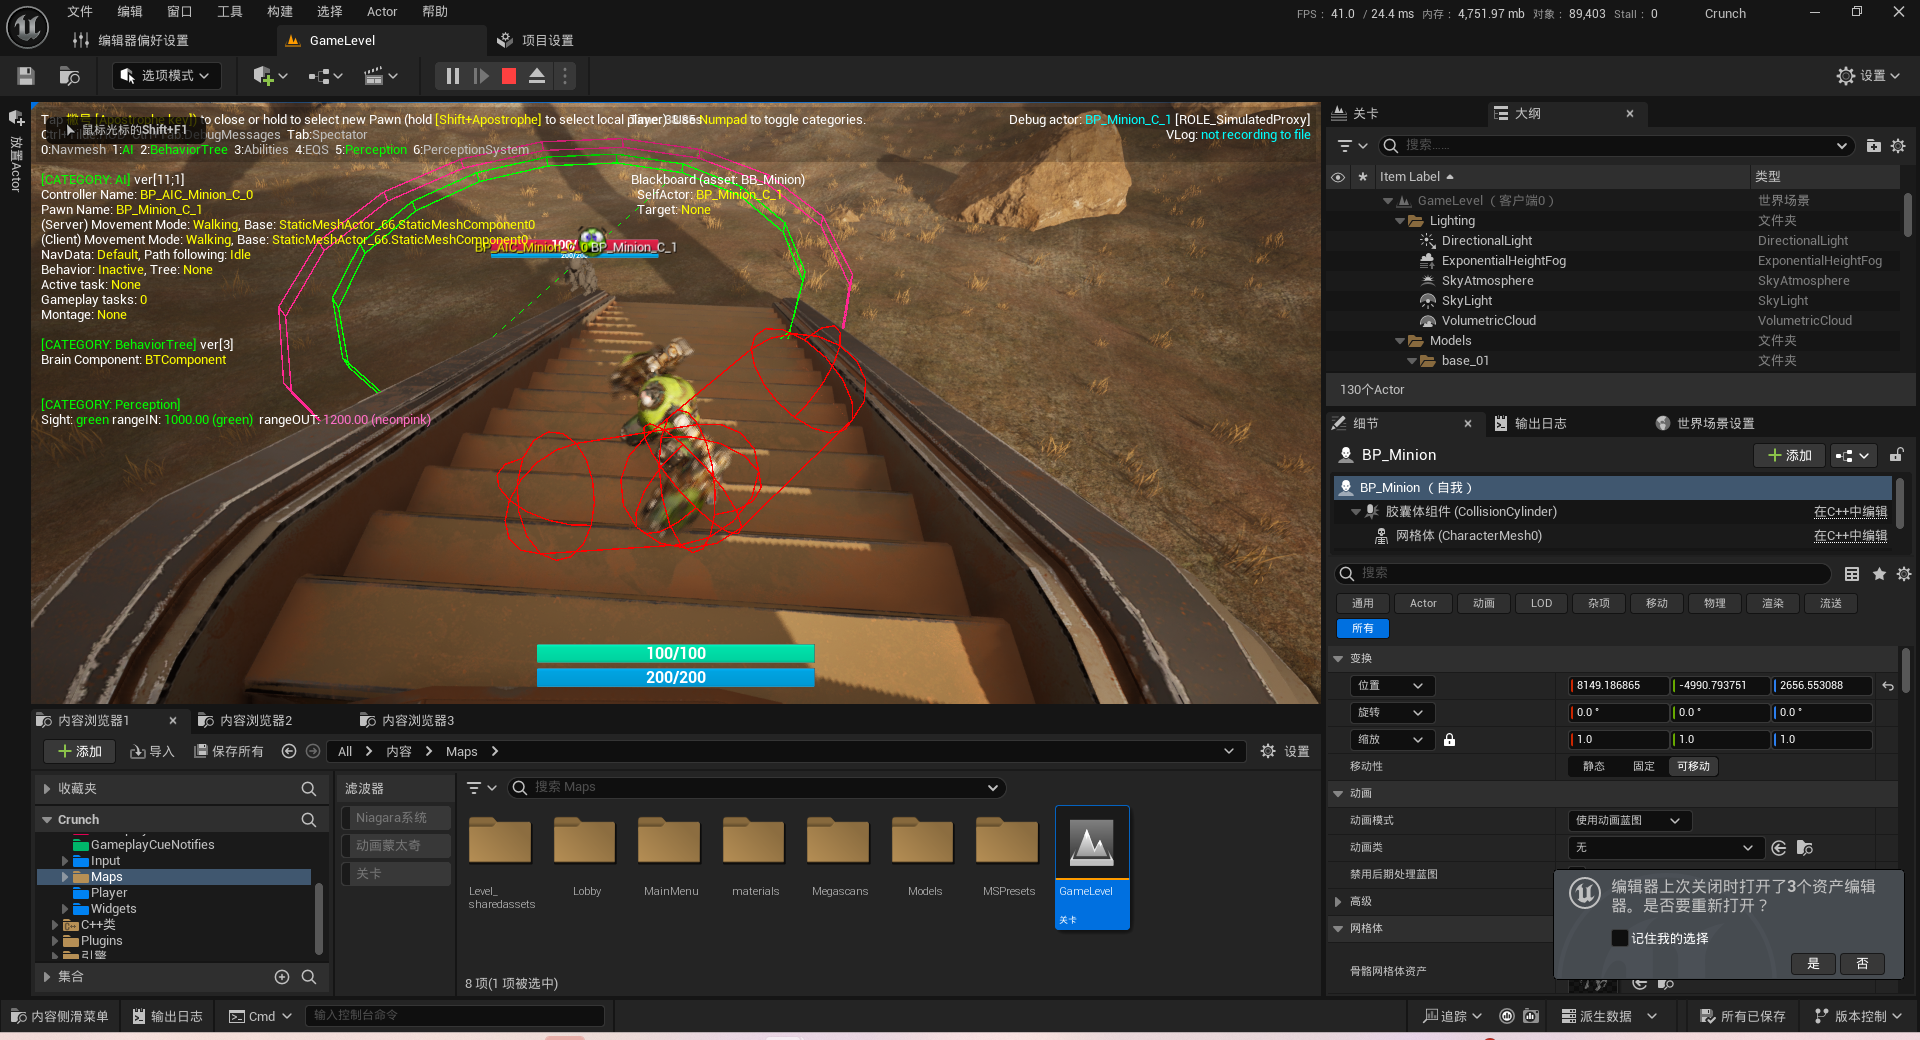Set mobility to static
1920x1040 pixels.
pyautogui.click(x=1594, y=767)
